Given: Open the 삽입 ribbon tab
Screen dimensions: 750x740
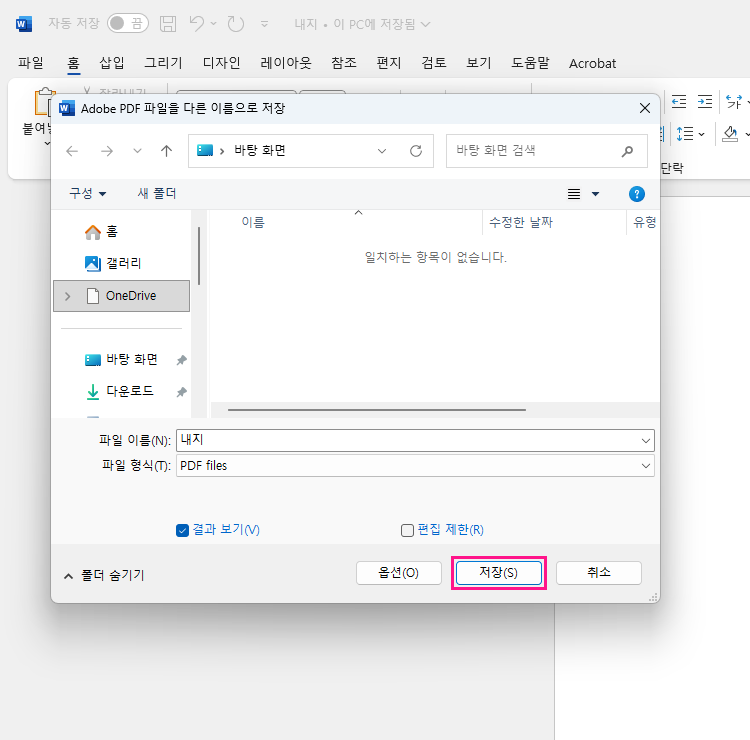Looking at the screenshot, I should 112,63.
